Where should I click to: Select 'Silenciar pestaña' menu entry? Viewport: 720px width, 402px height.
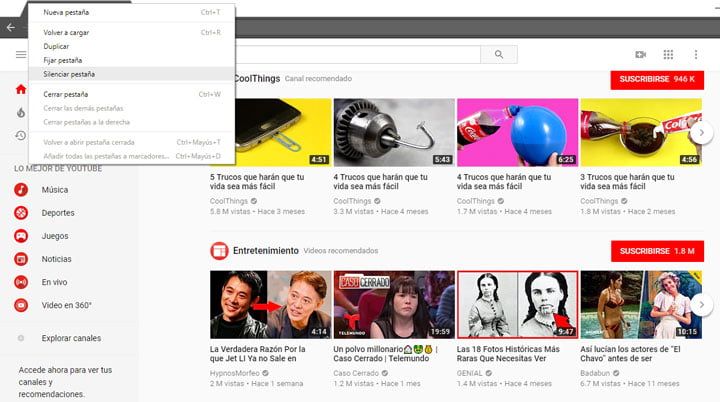click(132, 74)
